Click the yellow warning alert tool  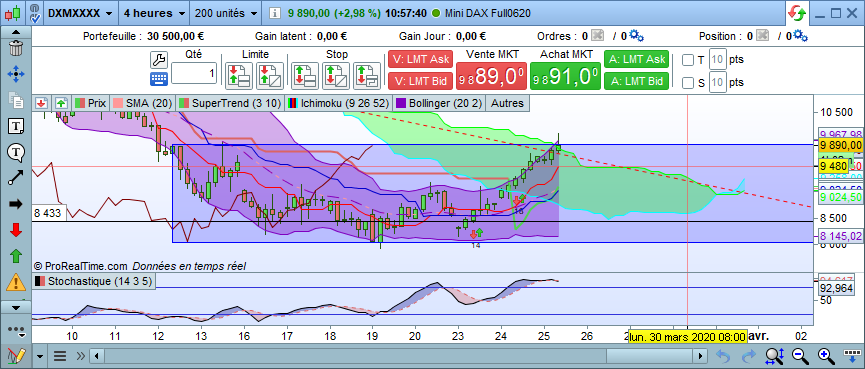point(16,282)
